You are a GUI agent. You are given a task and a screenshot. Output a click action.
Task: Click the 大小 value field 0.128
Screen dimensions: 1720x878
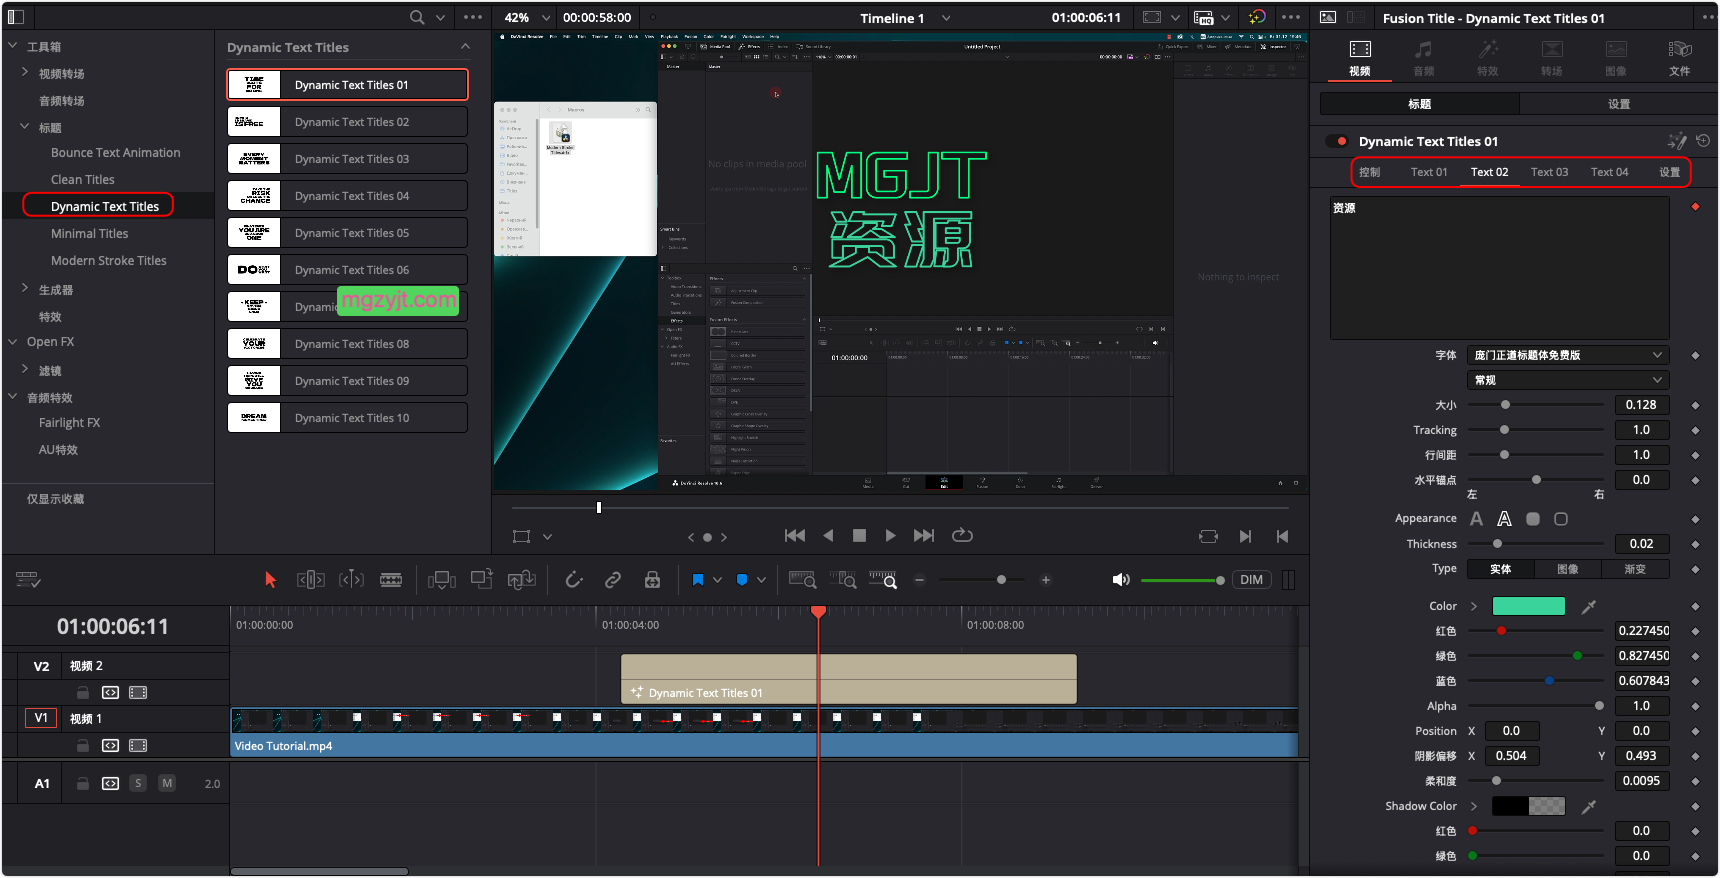(x=1641, y=405)
